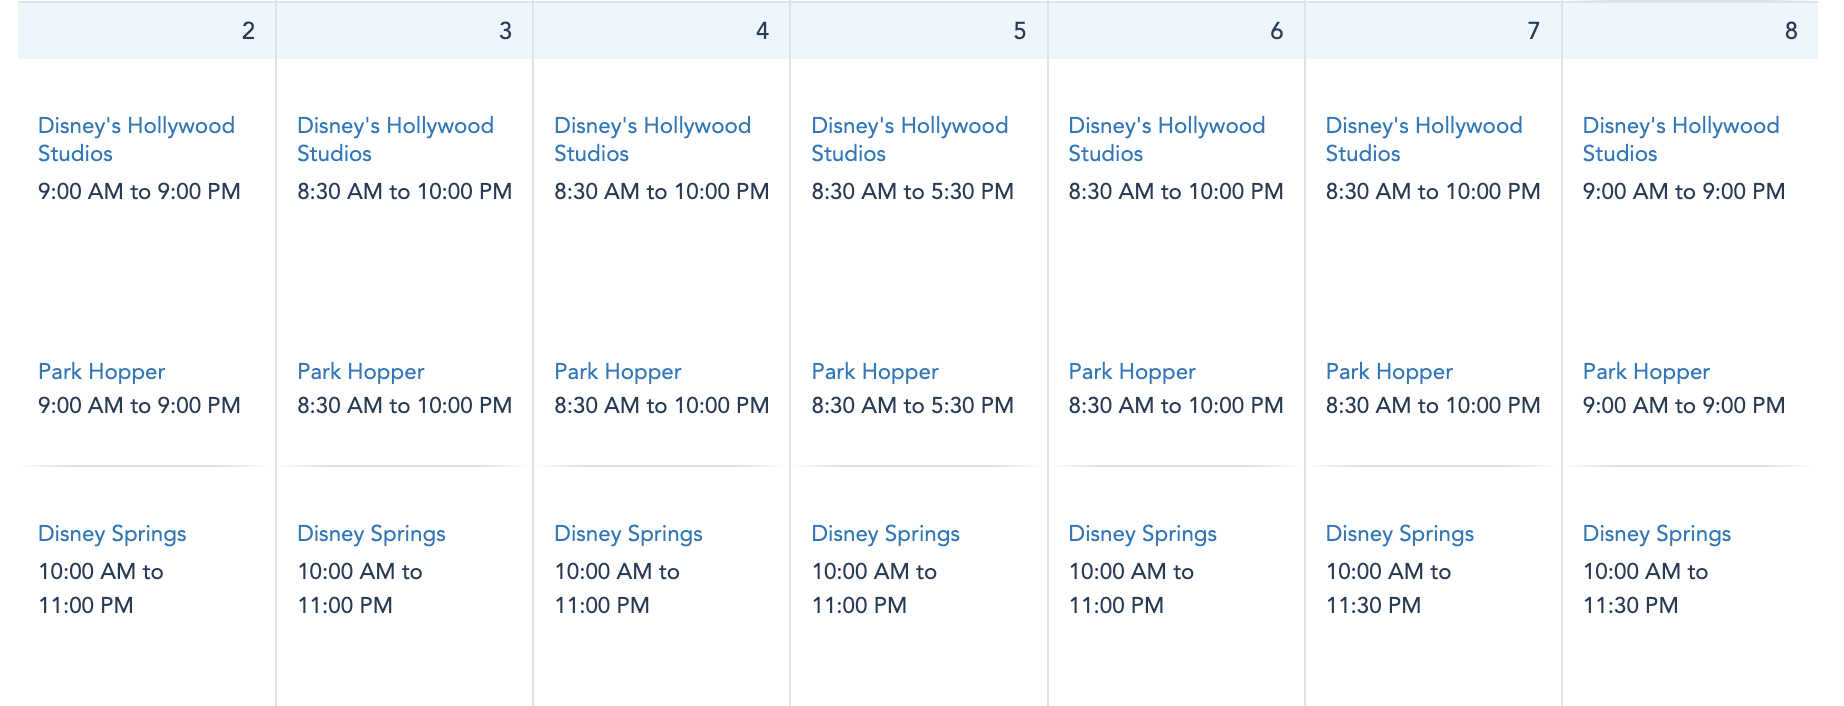Click Park Hopper link under day 5
The height and width of the screenshot is (706, 1844).
coord(874,372)
